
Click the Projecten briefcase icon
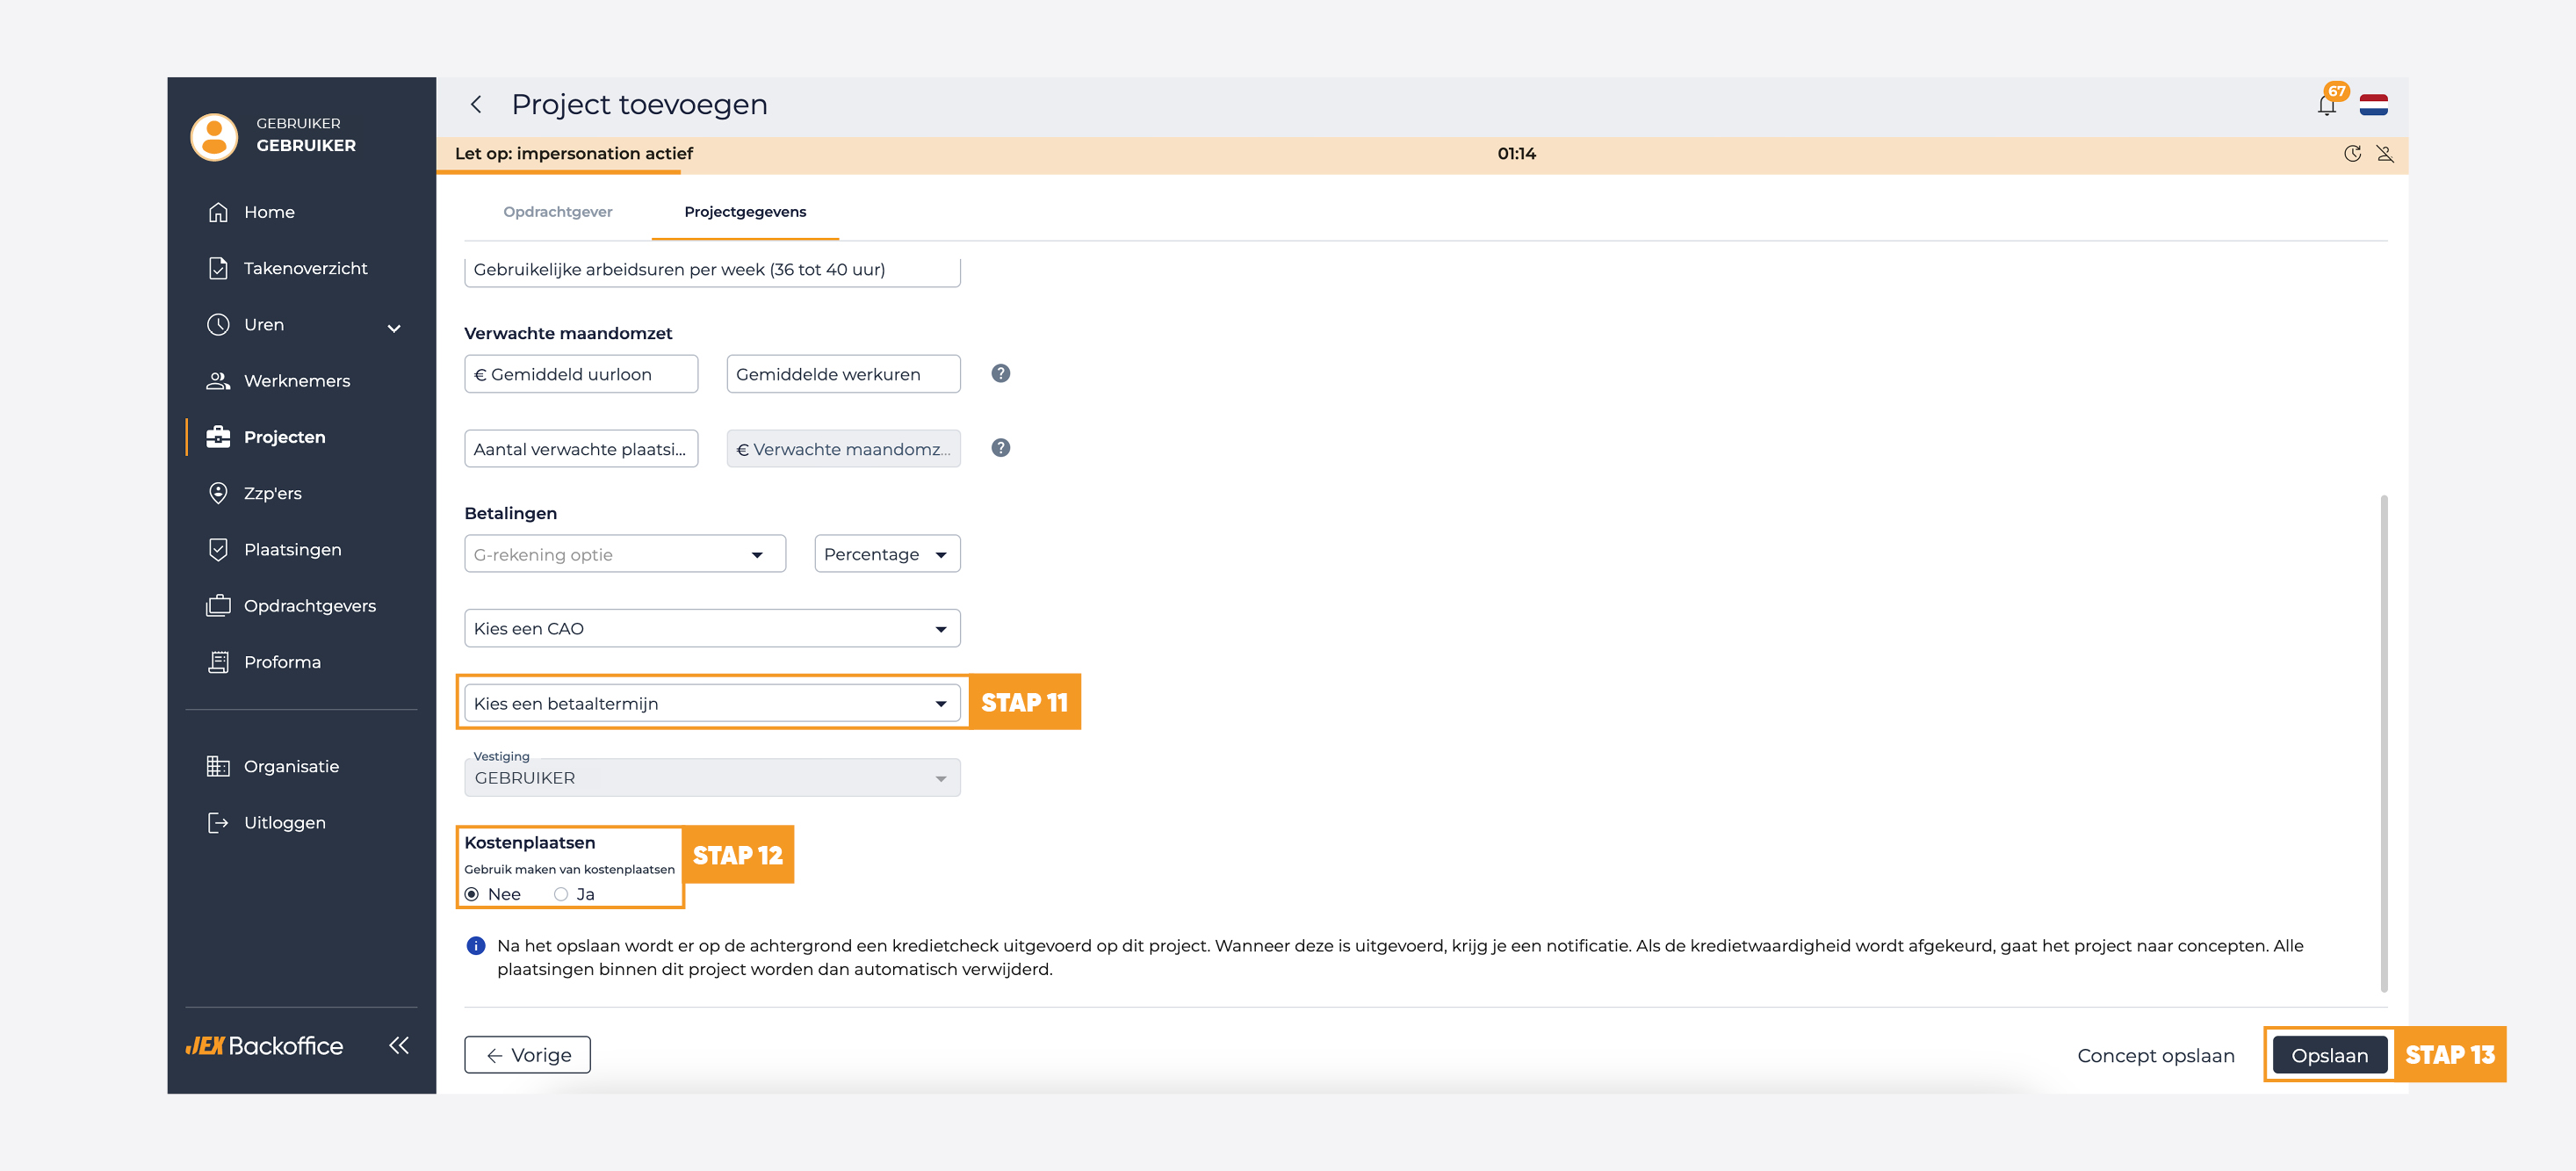218,437
